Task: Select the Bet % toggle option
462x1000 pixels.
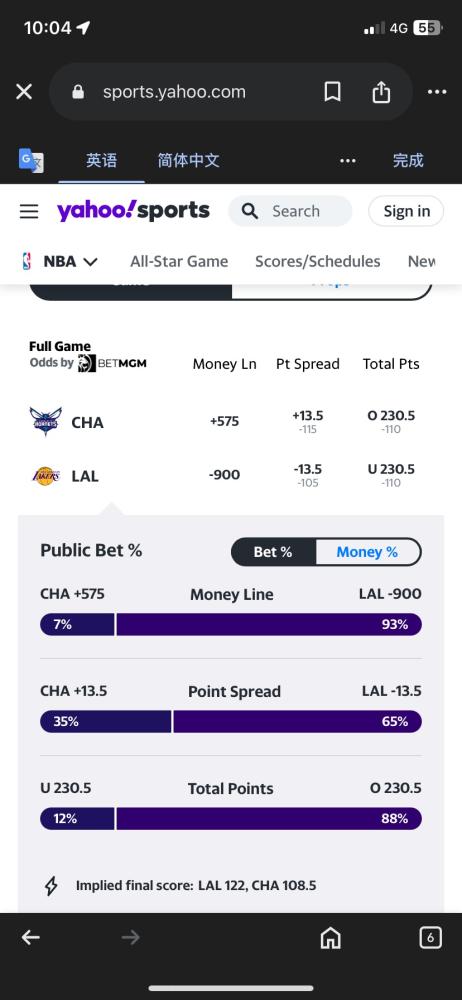Action: pos(273,552)
